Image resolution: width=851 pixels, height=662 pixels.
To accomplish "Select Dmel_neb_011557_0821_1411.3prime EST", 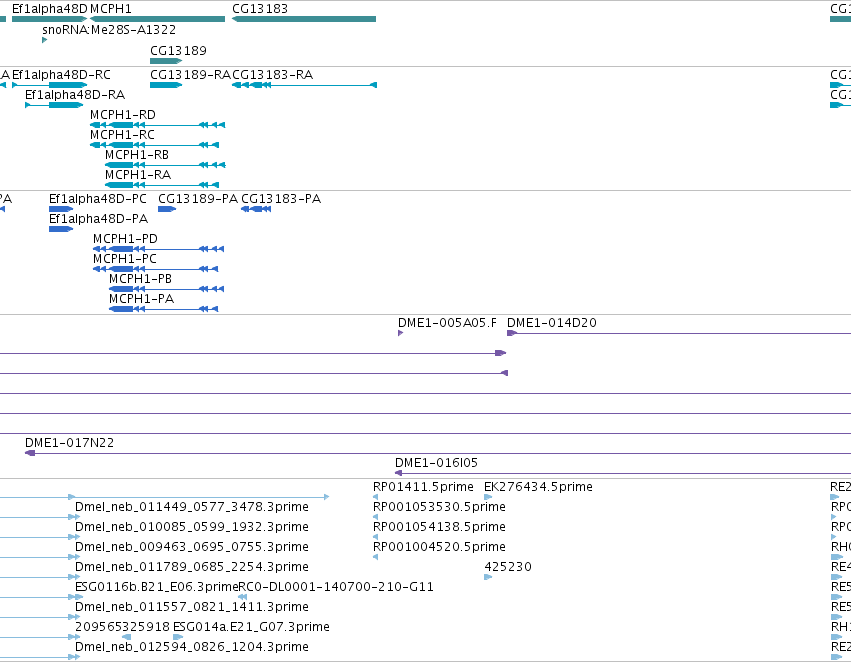I will pyautogui.click(x=192, y=607).
